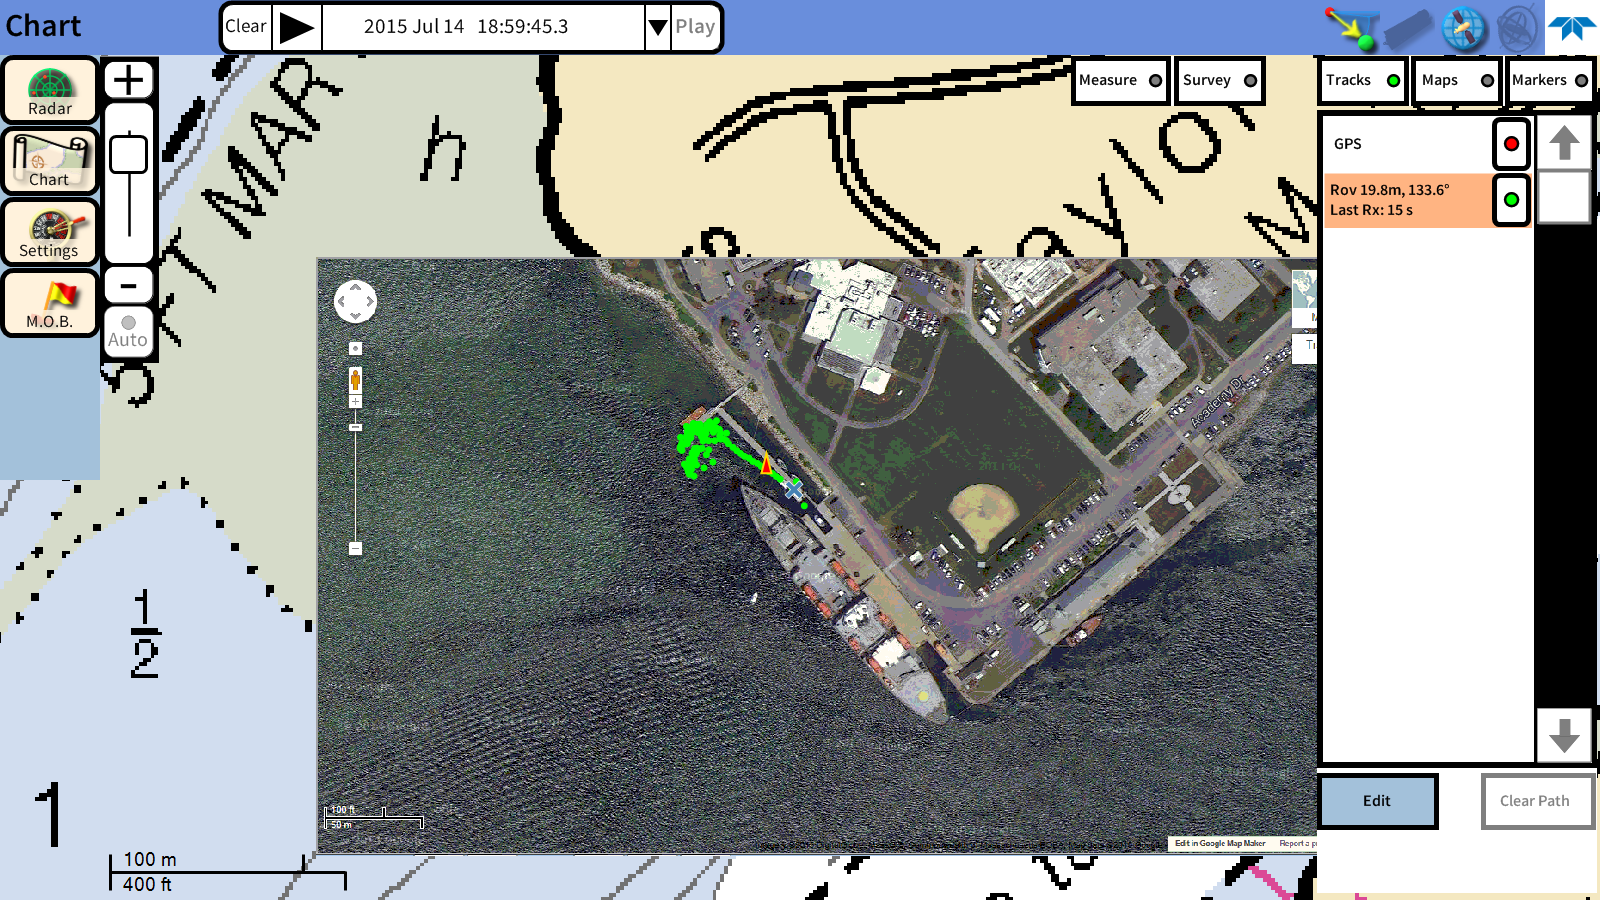Toggle the Maps layer

[x=1457, y=81]
